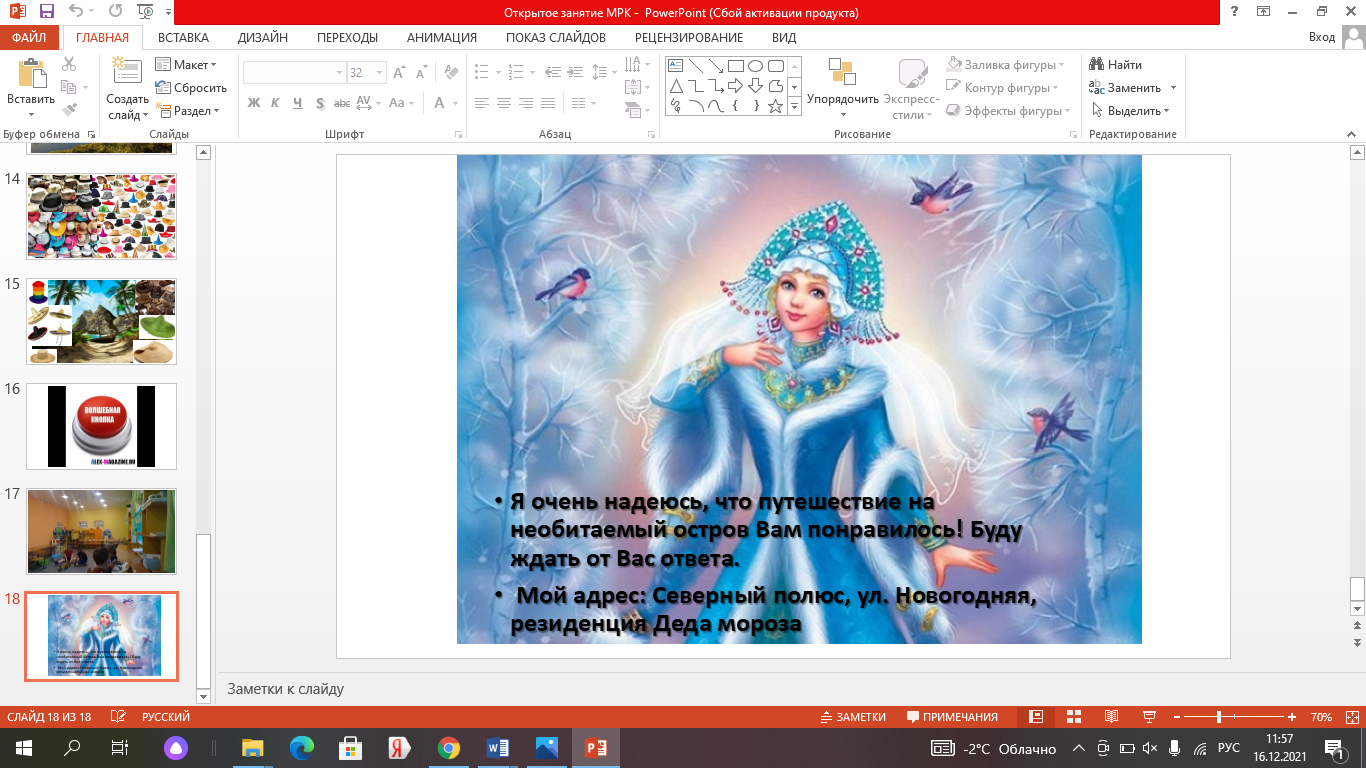Start slideshow from status bar icon
This screenshot has height=768, width=1366.
click(1147, 717)
